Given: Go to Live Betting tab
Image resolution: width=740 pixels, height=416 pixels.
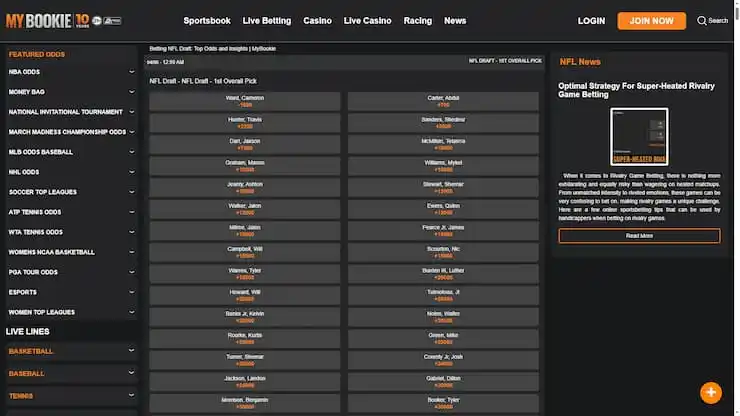Looking at the screenshot, I should pos(266,21).
